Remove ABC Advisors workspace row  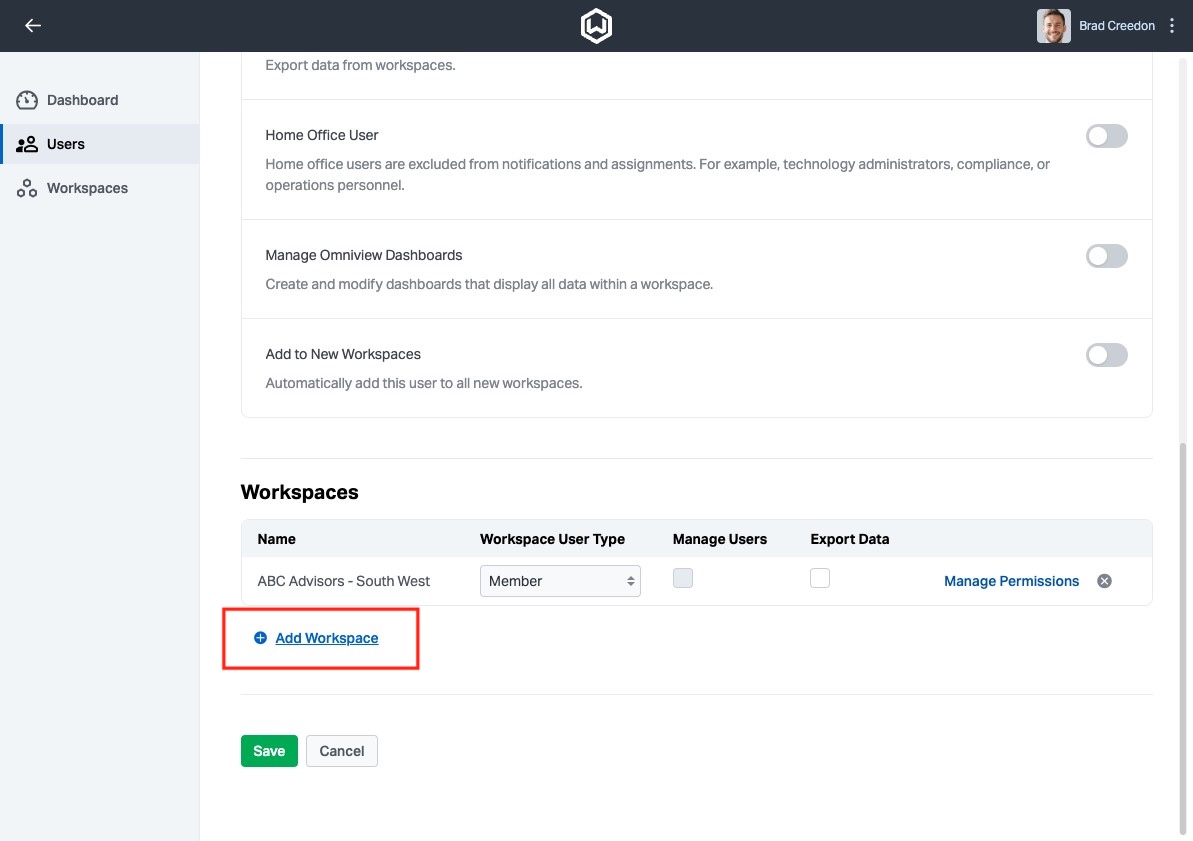click(1104, 581)
